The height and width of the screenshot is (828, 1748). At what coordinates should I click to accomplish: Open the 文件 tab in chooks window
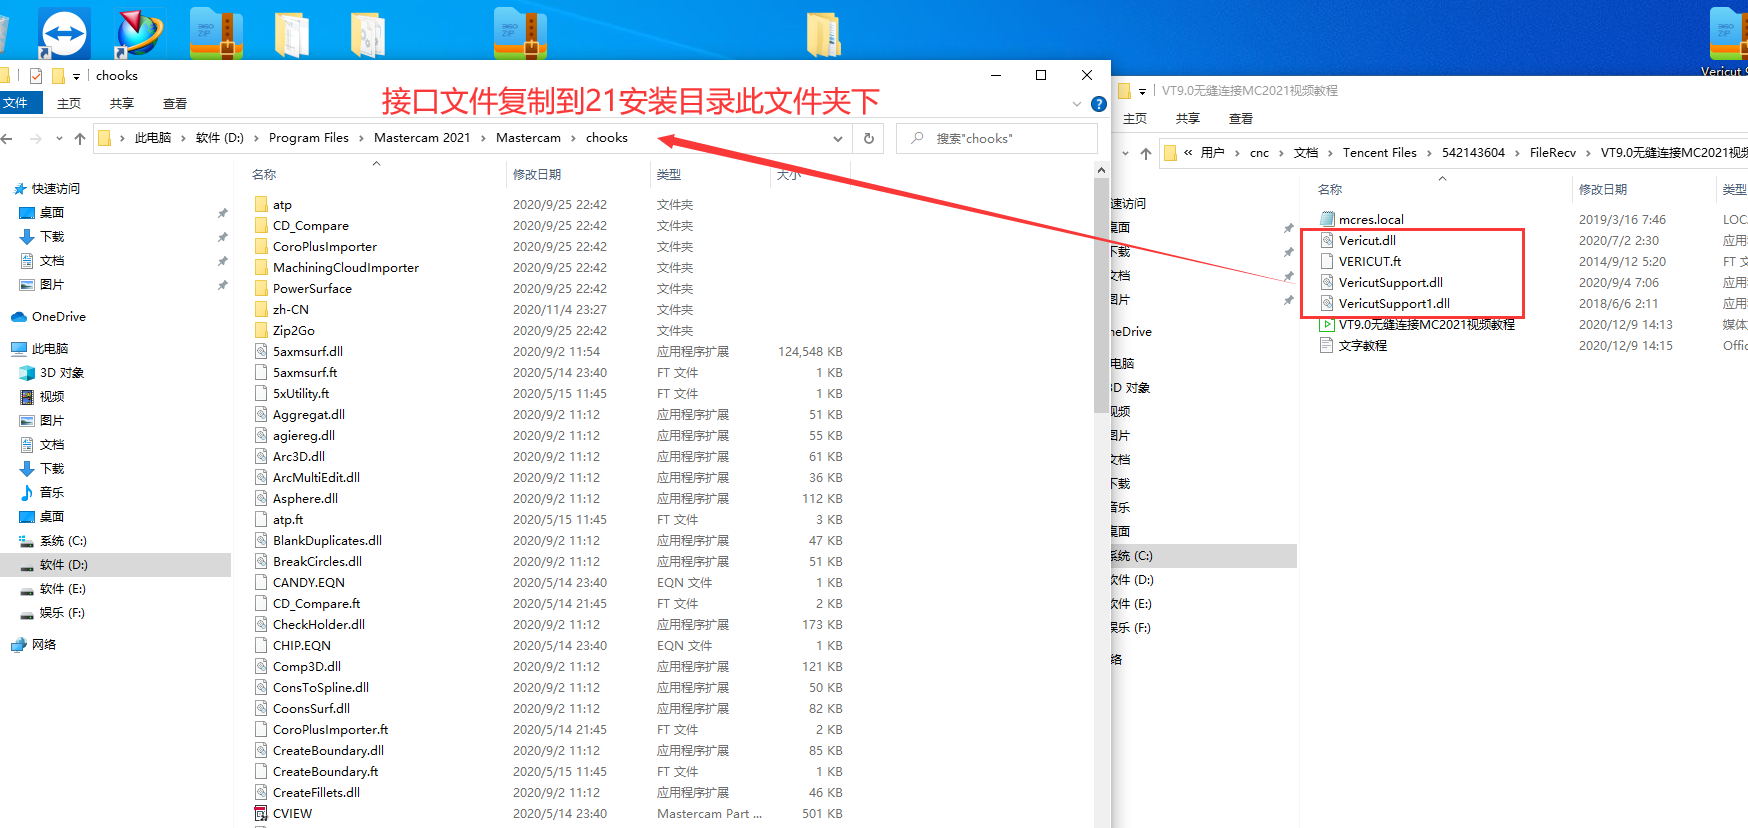[x=17, y=103]
